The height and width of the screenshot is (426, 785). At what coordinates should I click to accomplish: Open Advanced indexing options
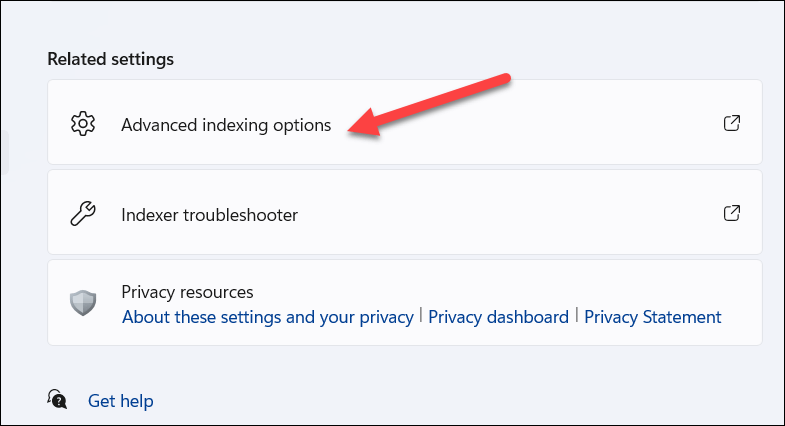tap(226, 125)
